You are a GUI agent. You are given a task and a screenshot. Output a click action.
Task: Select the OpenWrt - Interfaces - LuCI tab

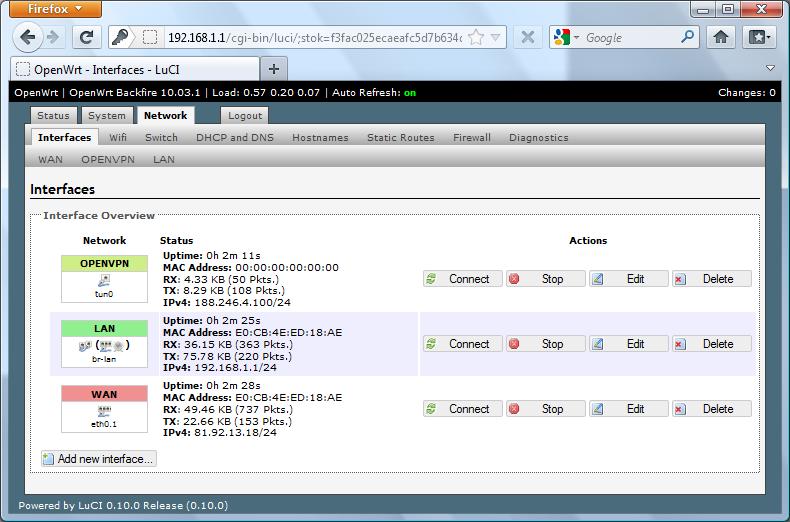pyautogui.click(x=135, y=69)
